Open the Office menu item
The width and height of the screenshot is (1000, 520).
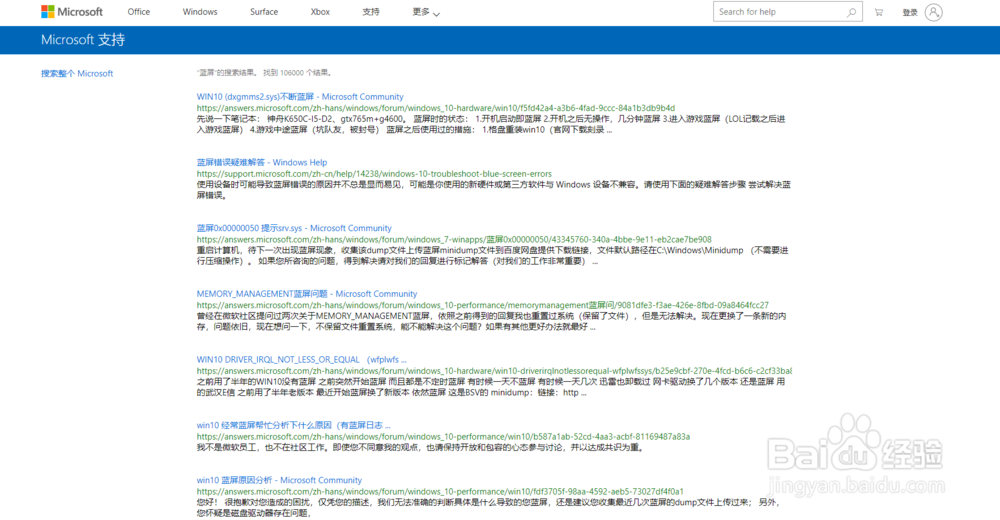(138, 11)
